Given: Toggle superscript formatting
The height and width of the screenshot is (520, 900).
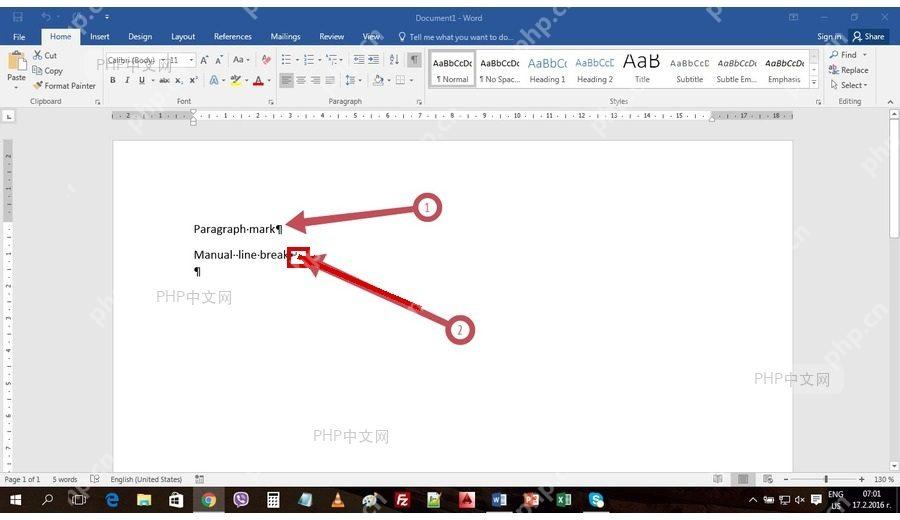Looking at the screenshot, I should (x=193, y=80).
